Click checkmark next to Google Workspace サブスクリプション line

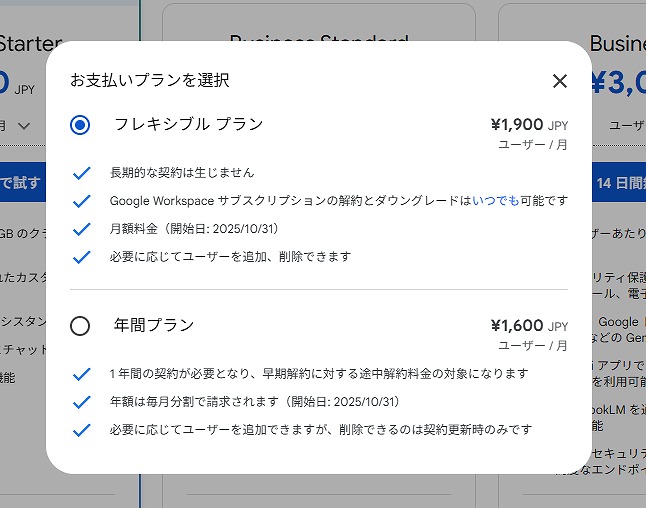[82, 201]
